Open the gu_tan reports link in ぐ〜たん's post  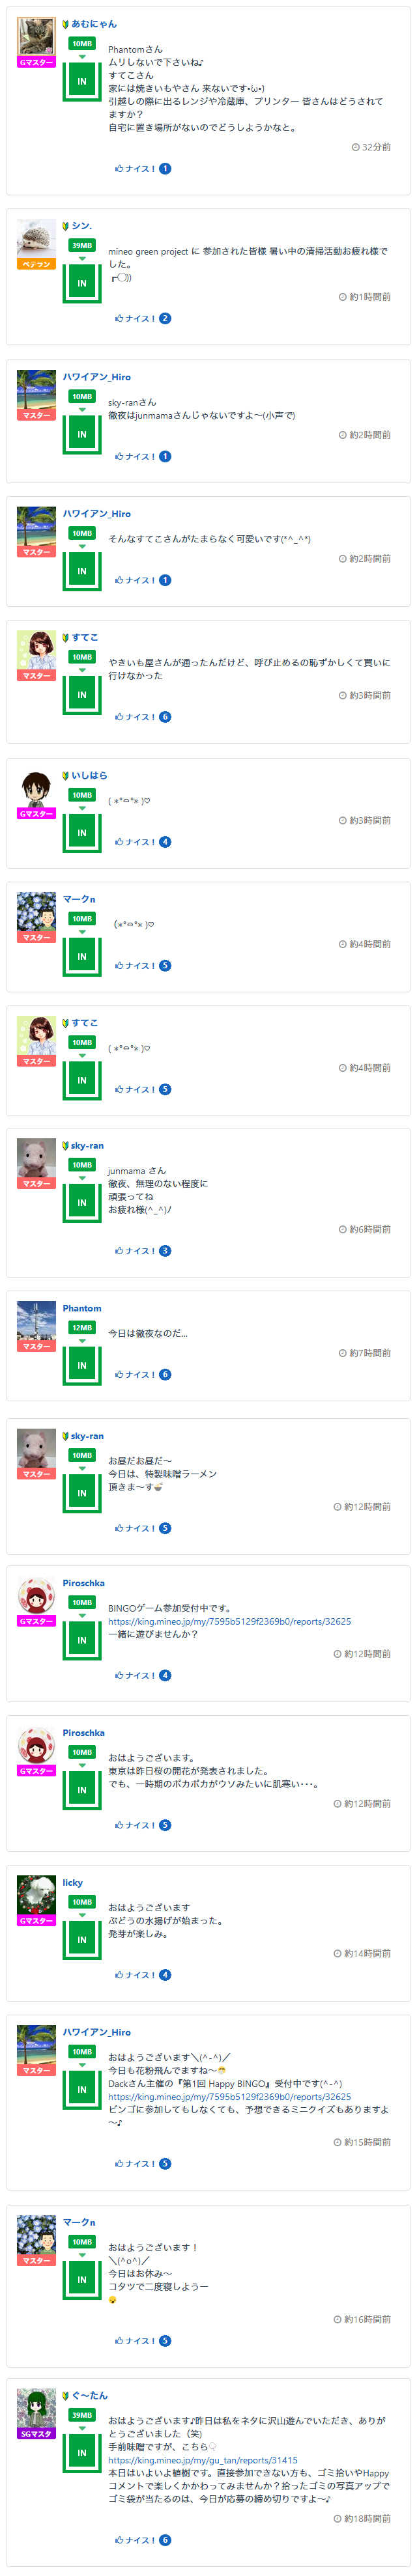click(x=202, y=2460)
